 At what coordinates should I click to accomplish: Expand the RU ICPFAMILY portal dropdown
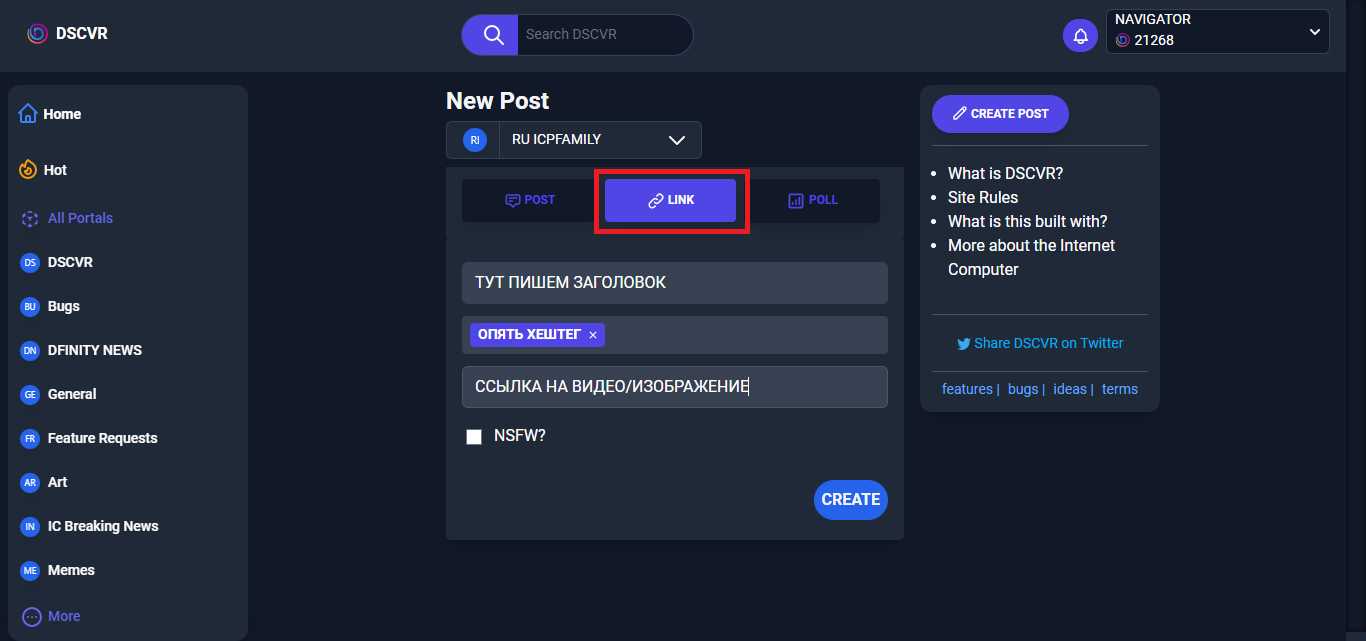coord(676,140)
